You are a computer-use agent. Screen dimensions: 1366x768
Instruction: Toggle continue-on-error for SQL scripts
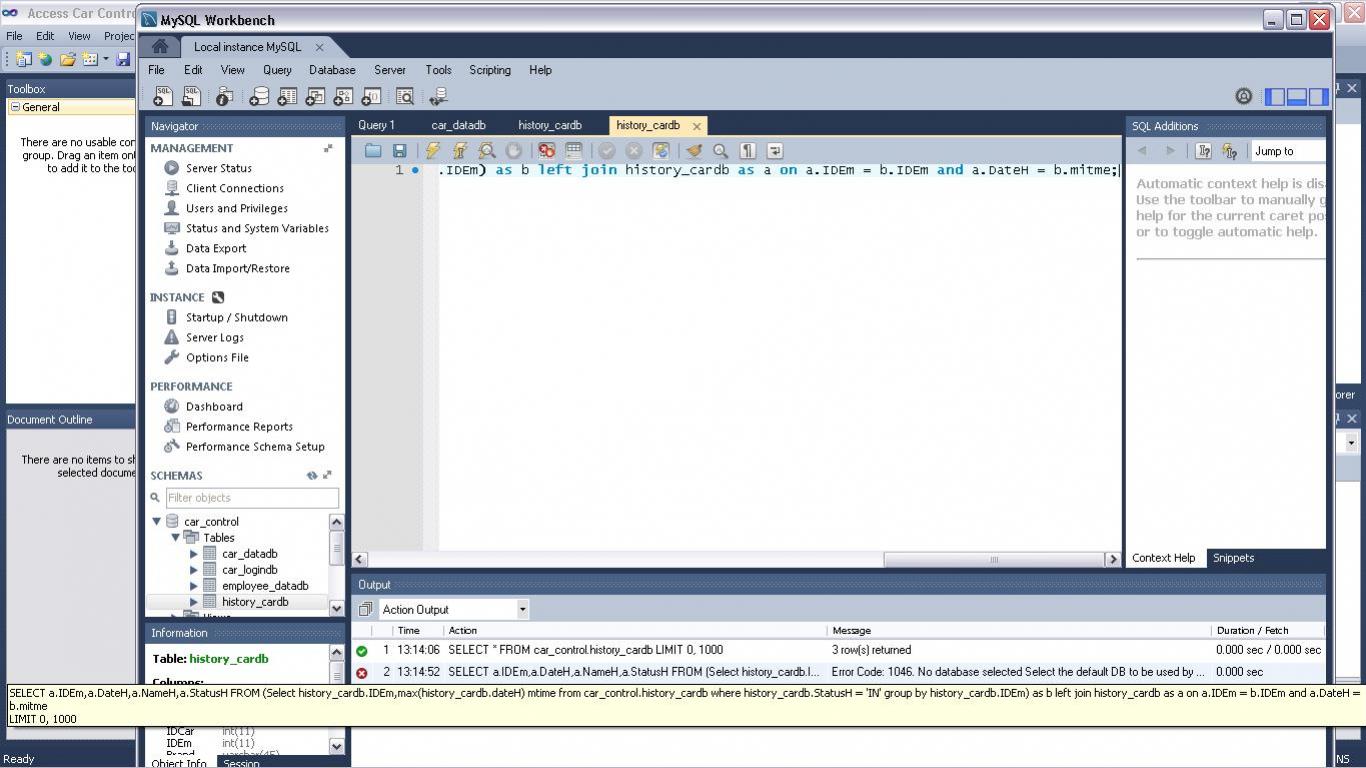point(546,151)
